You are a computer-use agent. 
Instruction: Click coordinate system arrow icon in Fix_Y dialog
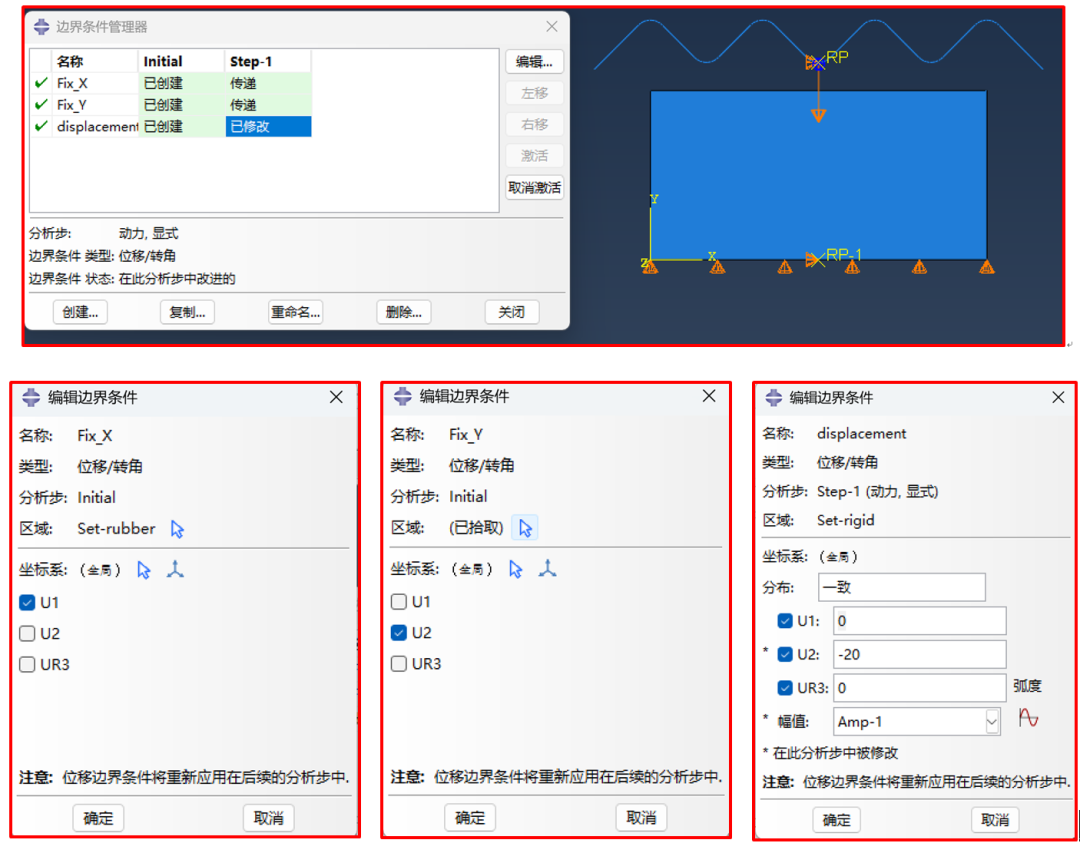tap(516, 568)
